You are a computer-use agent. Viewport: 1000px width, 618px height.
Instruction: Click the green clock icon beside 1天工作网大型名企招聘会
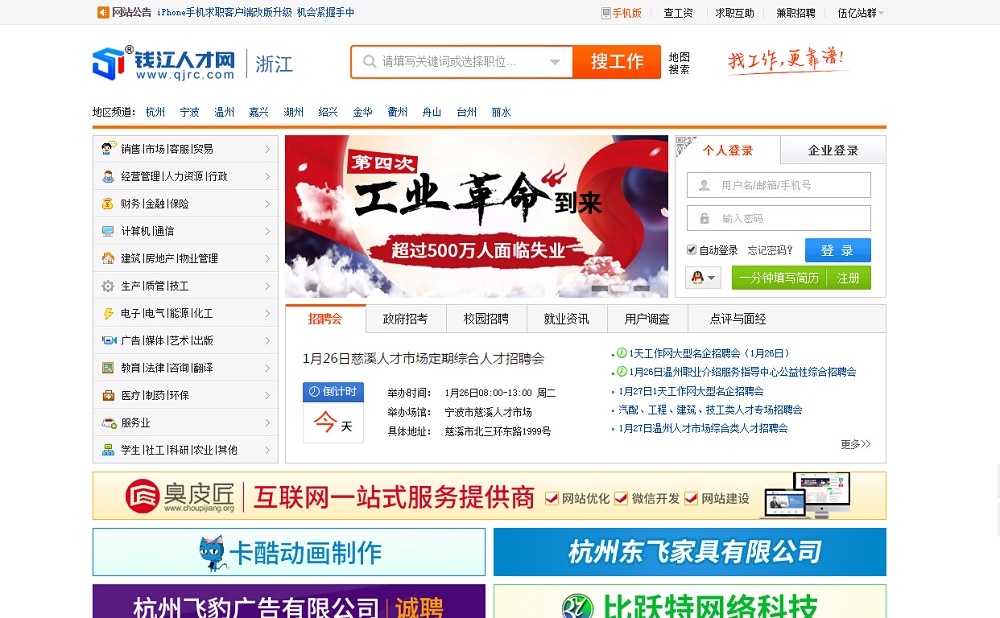point(621,353)
